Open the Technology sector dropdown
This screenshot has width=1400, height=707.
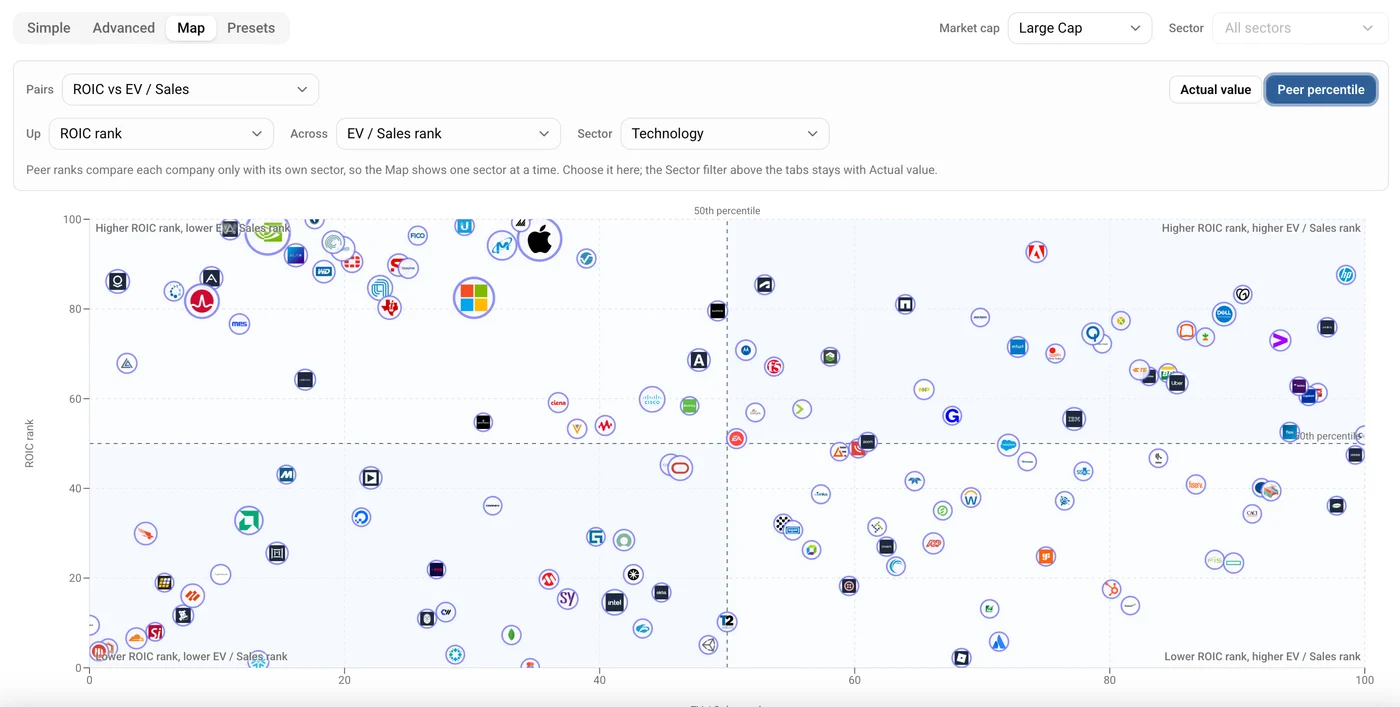pos(725,133)
